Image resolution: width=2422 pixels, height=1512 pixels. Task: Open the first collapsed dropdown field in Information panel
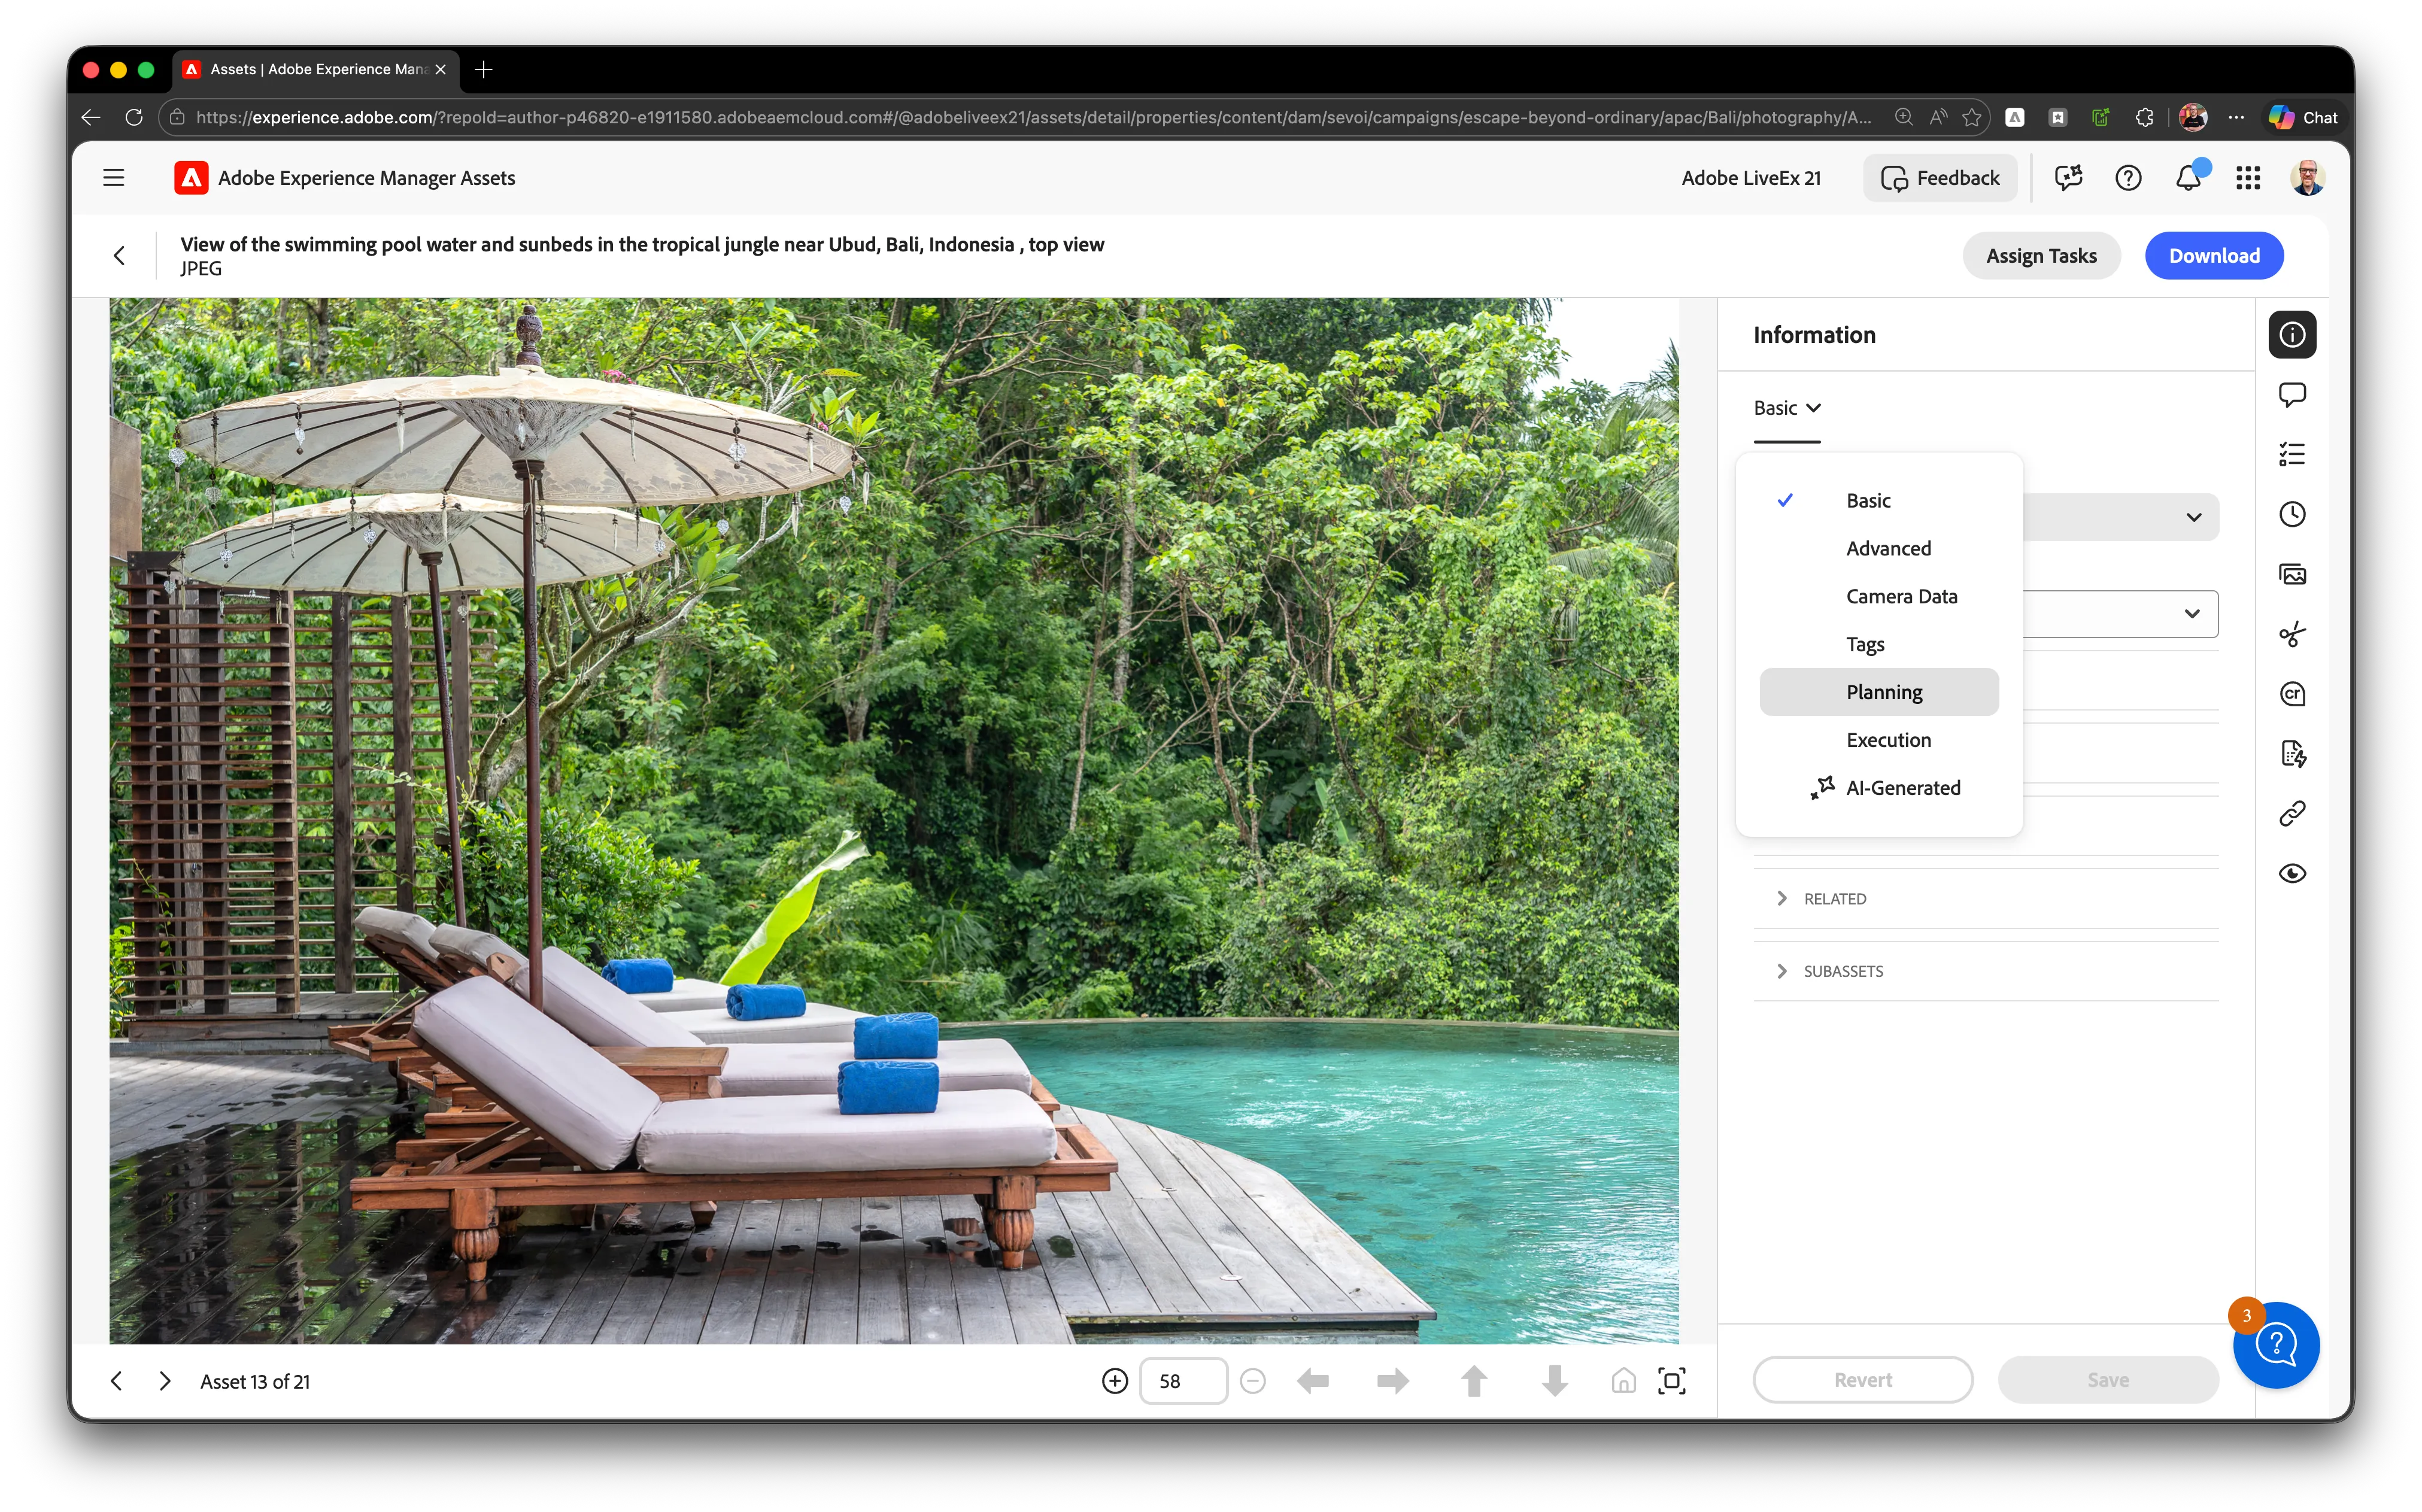[2120, 517]
